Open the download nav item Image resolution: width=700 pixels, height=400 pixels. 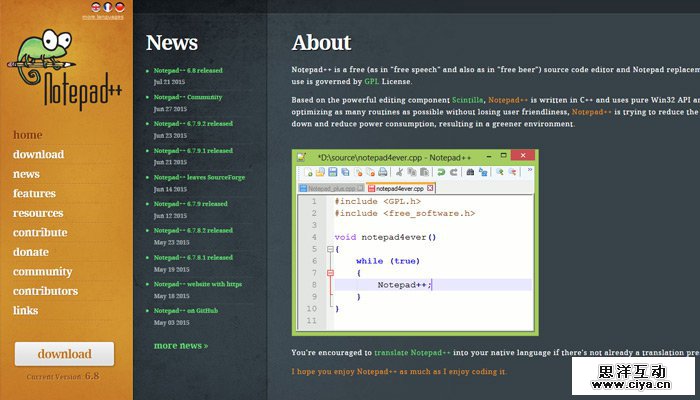(x=38, y=154)
